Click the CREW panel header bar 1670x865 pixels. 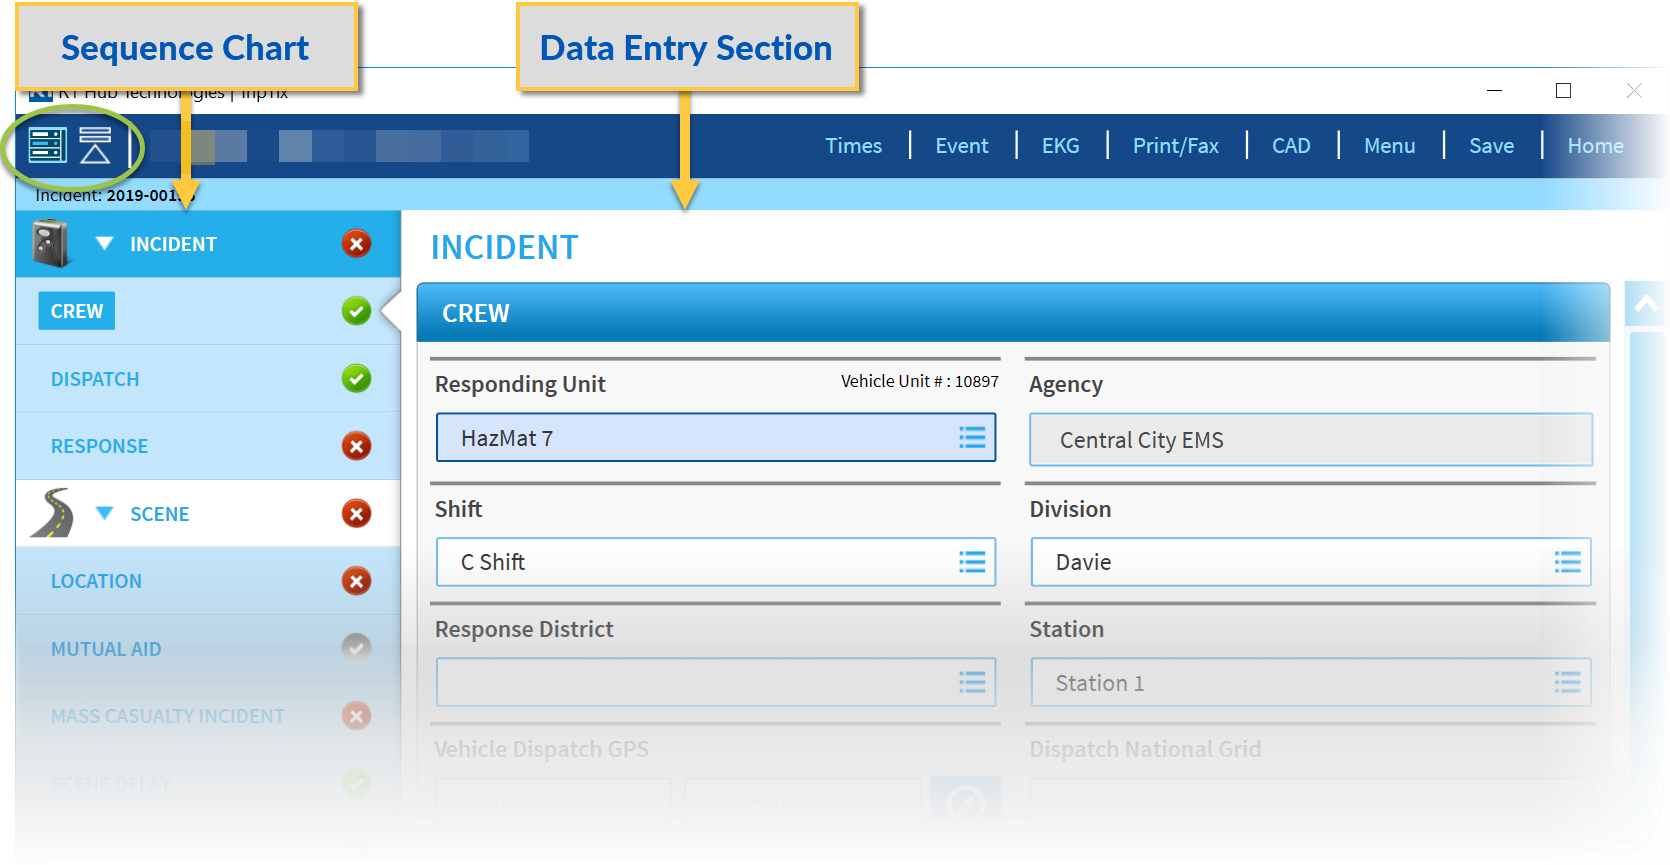pos(1013,312)
